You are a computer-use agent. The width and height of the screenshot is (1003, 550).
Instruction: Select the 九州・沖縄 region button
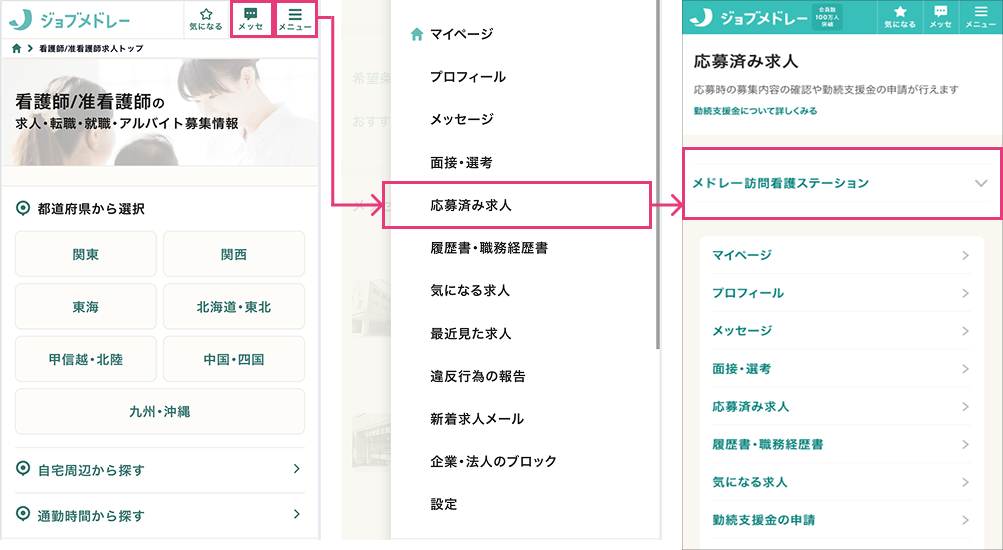tap(160, 411)
